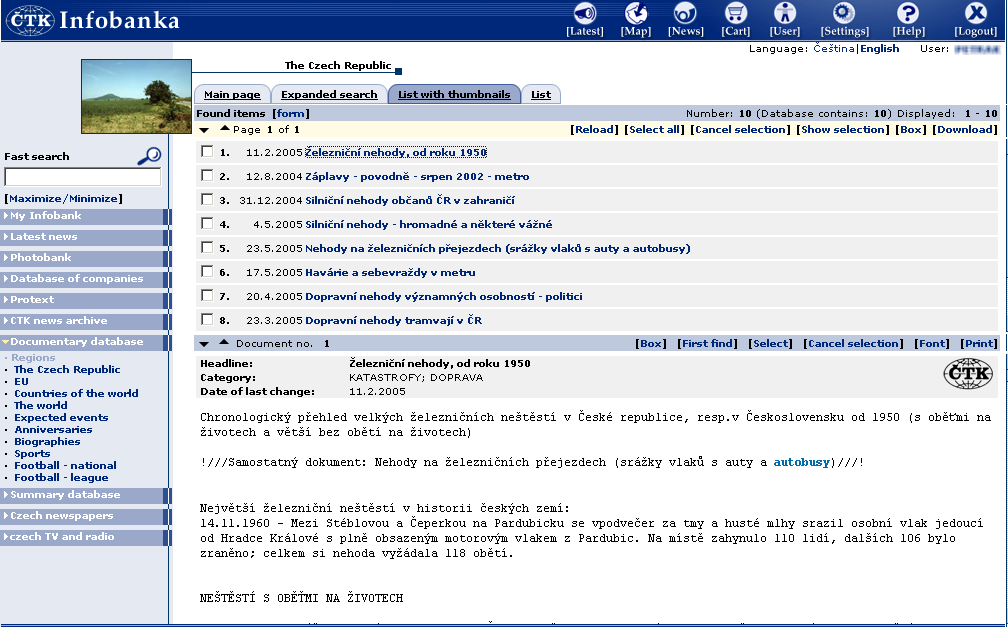The image size is (1008, 627).
Task: Click the User profile icon
Action: click(x=785, y=14)
